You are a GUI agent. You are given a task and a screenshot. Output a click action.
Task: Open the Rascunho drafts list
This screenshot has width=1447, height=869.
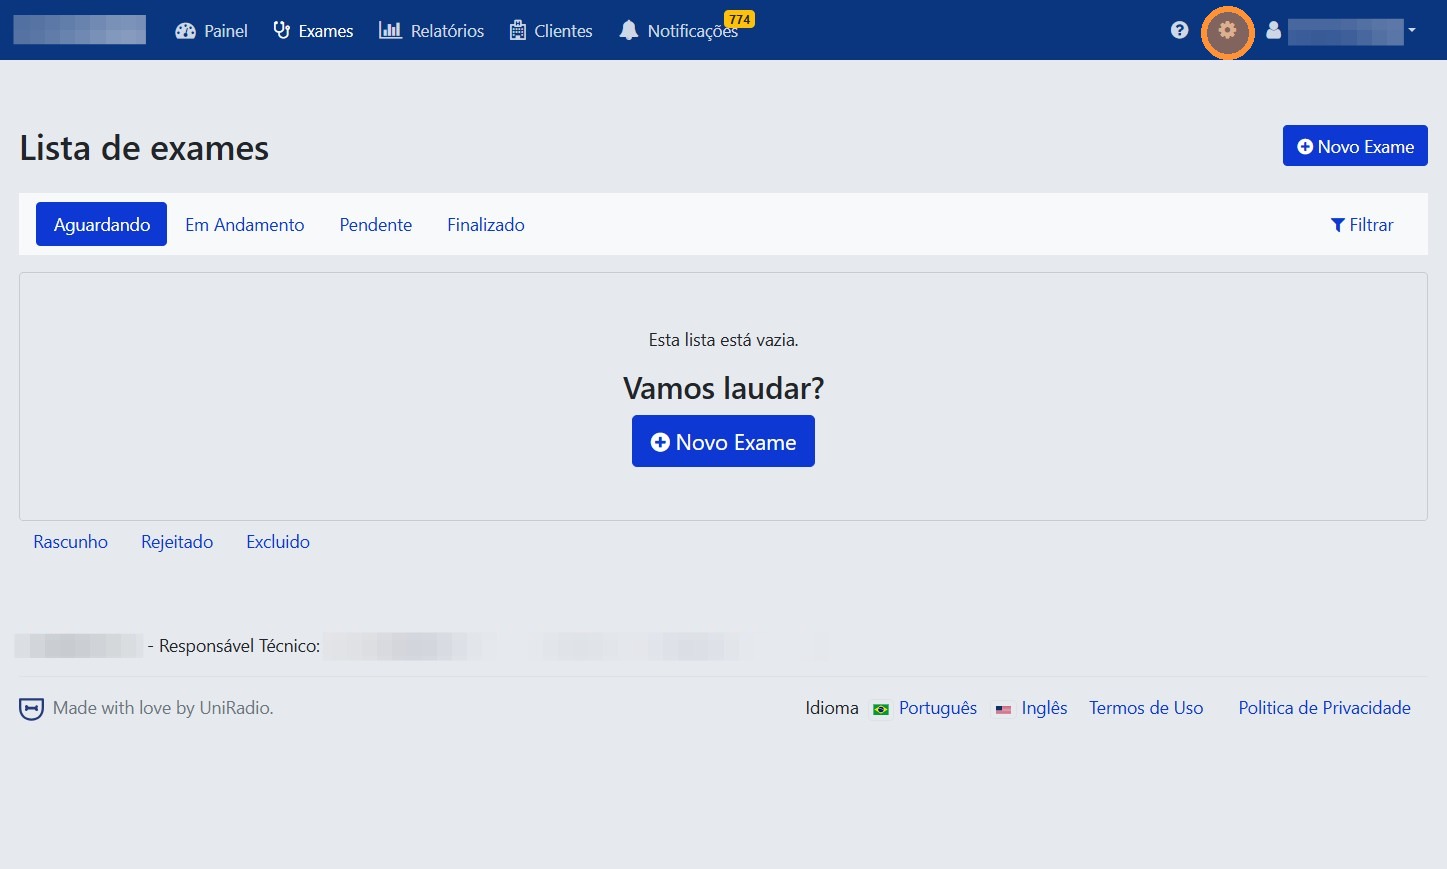click(70, 541)
